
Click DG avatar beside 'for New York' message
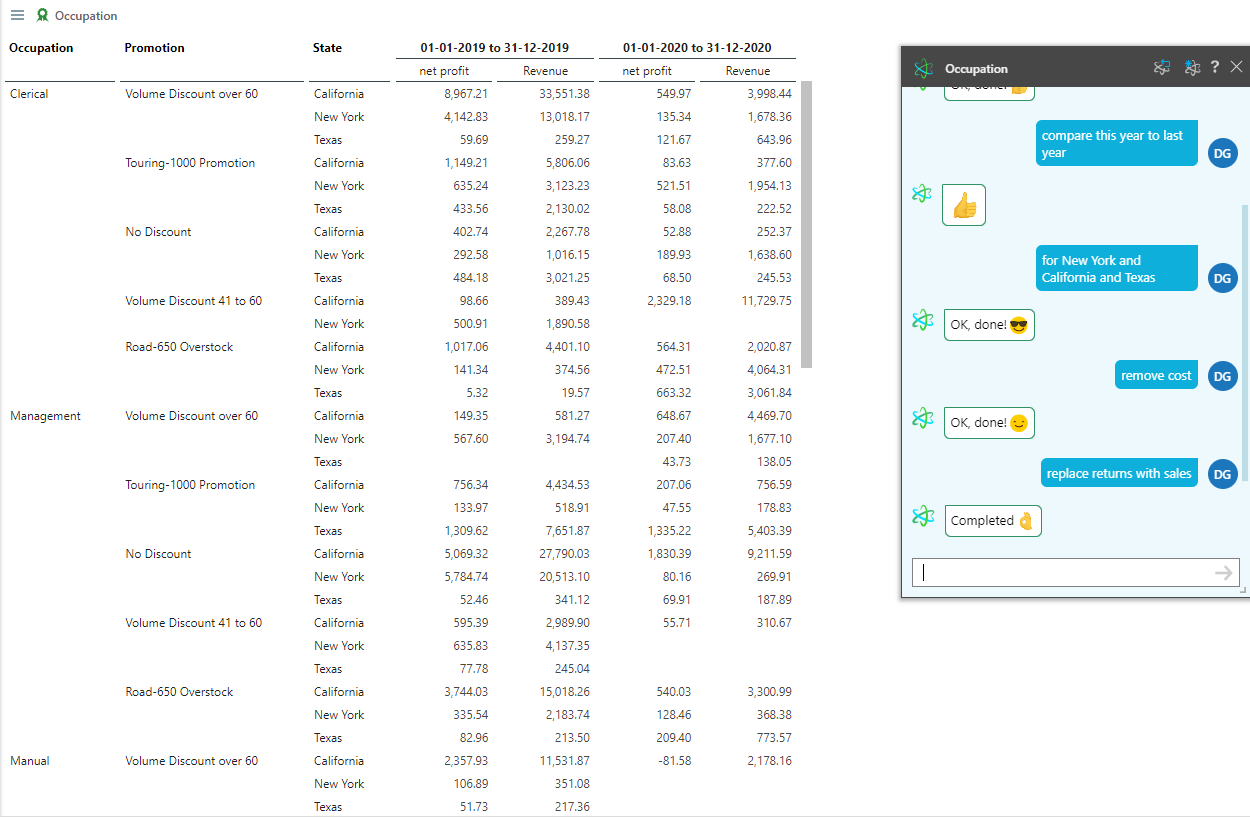pos(1223,278)
